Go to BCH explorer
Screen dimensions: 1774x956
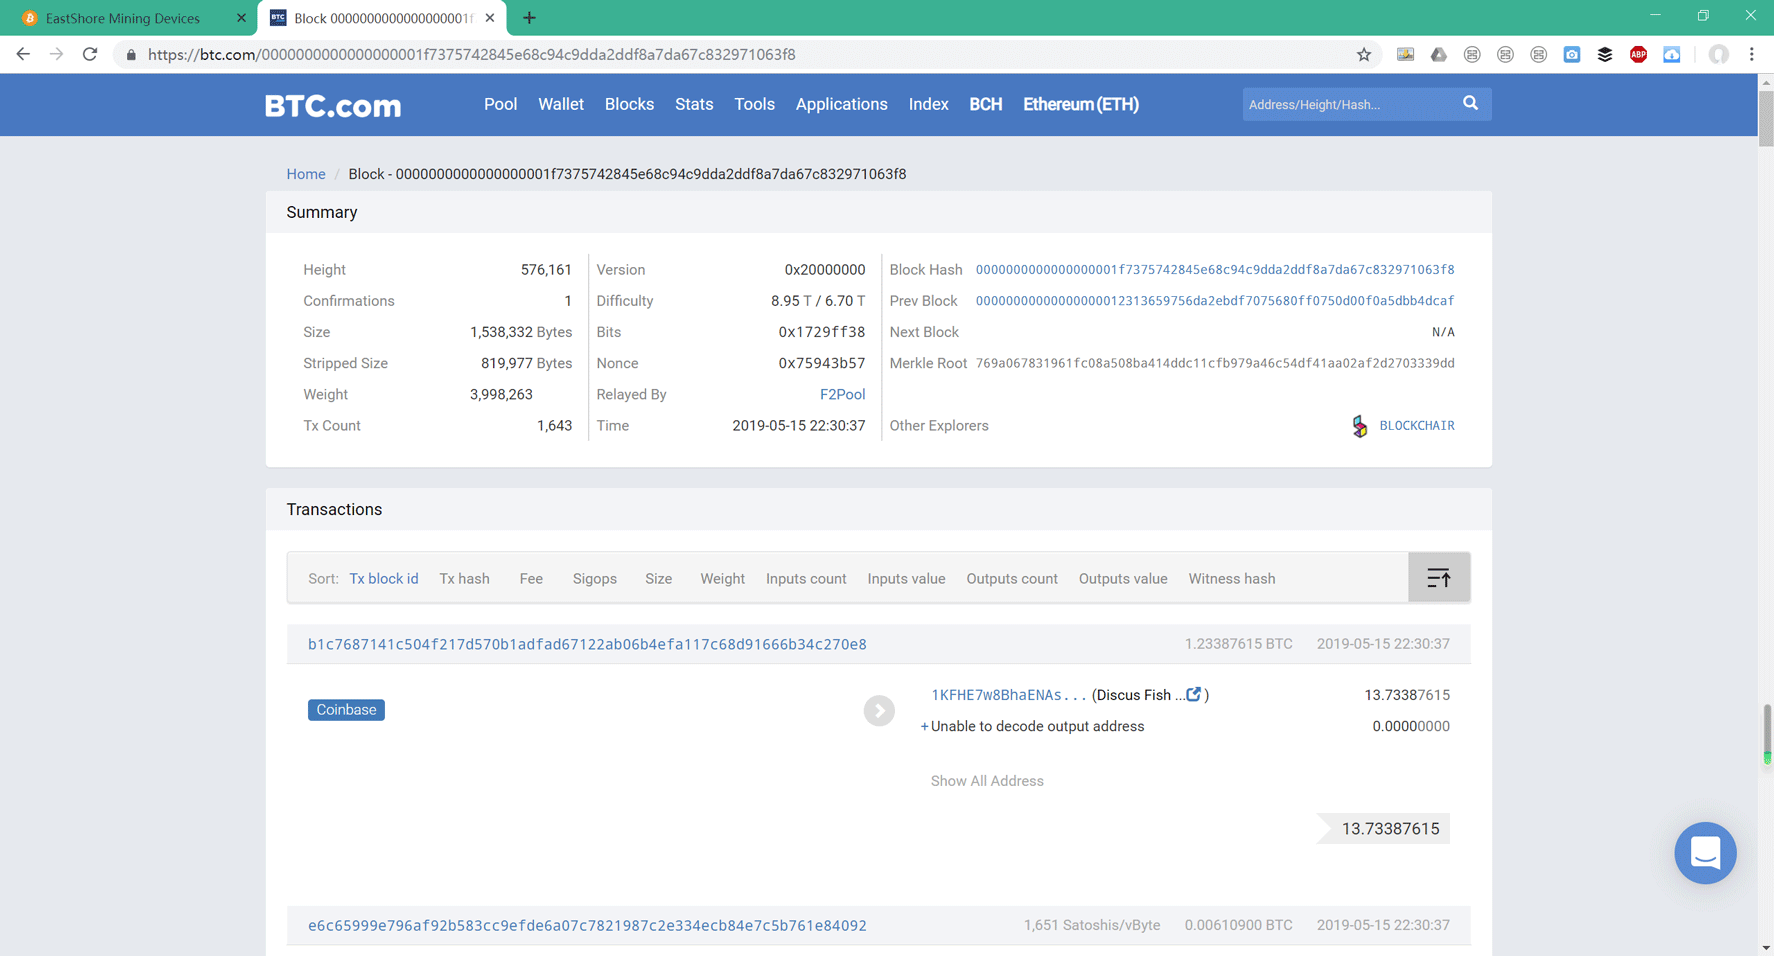(985, 104)
